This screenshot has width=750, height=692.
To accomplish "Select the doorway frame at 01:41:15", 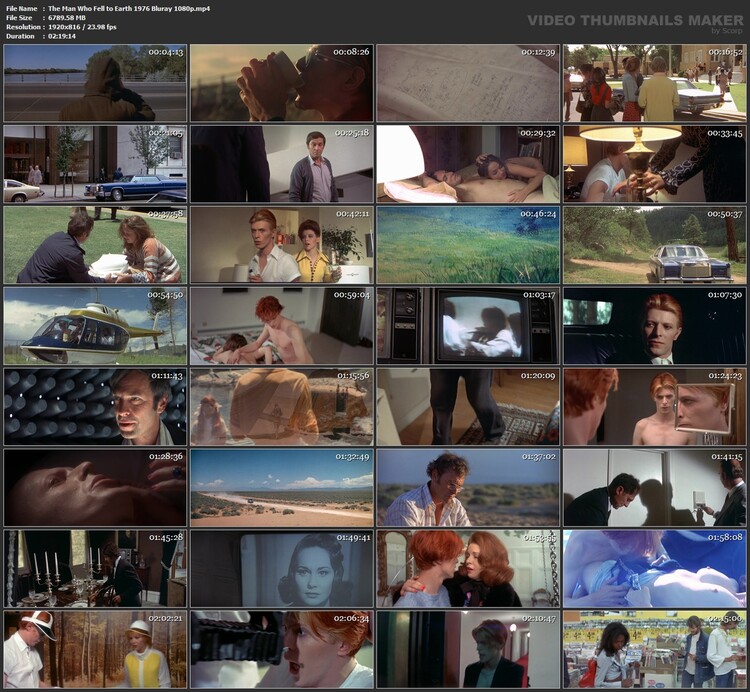I will [655, 487].
